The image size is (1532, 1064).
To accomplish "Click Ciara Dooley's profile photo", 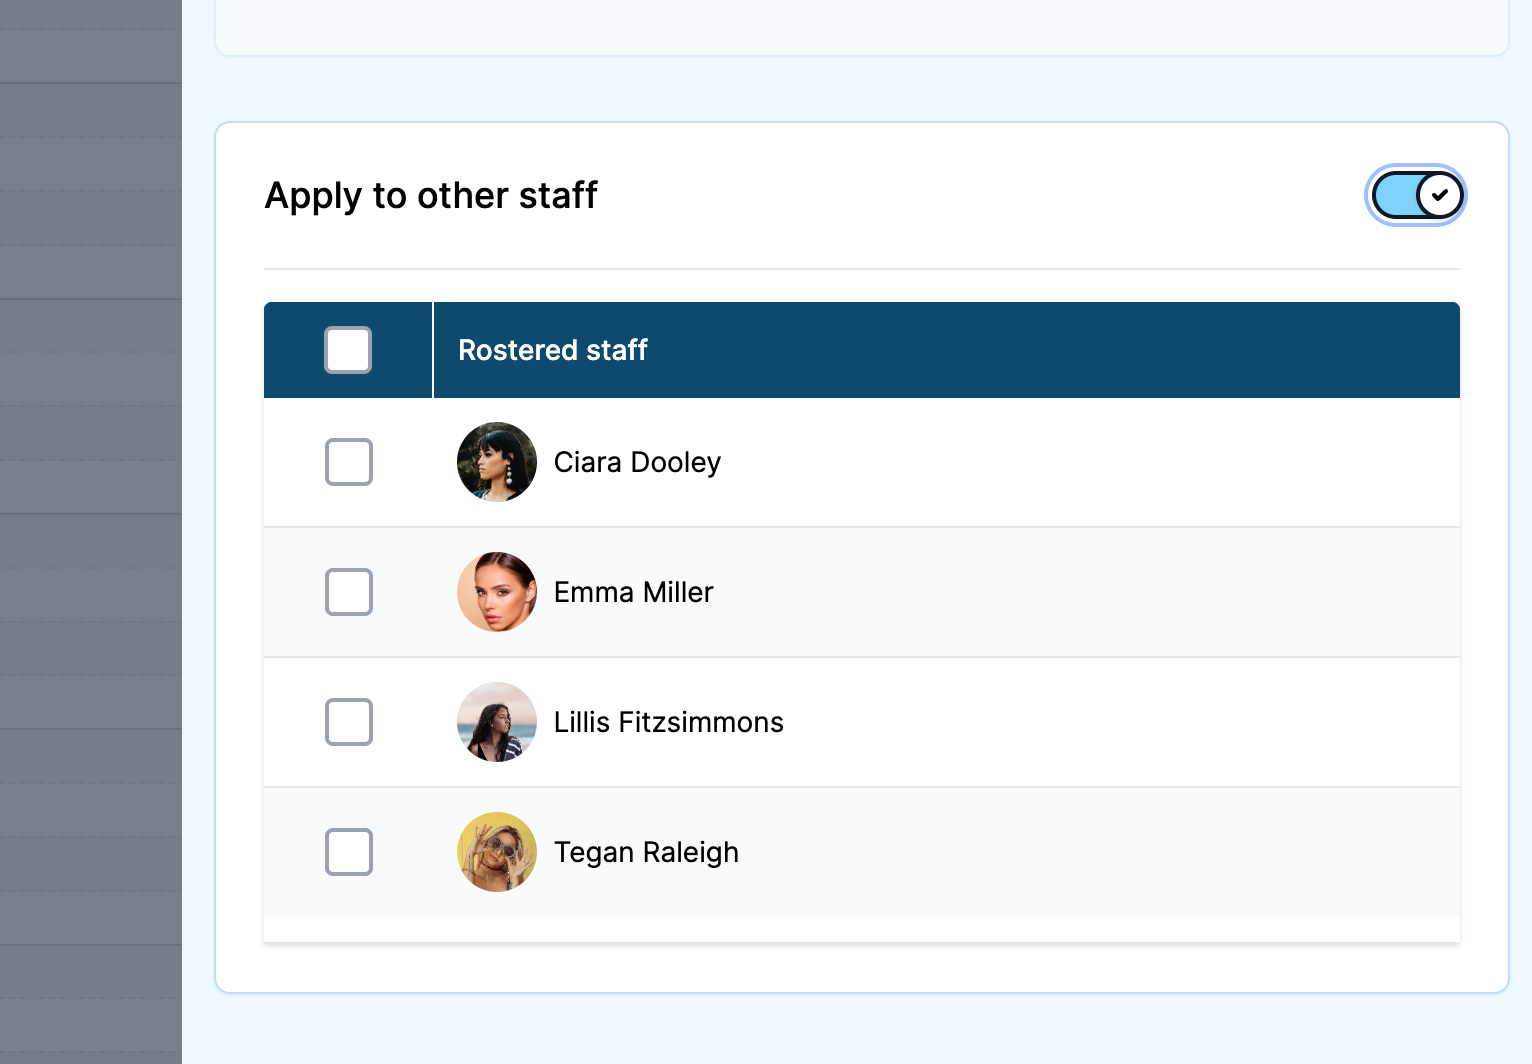I will click(x=497, y=462).
